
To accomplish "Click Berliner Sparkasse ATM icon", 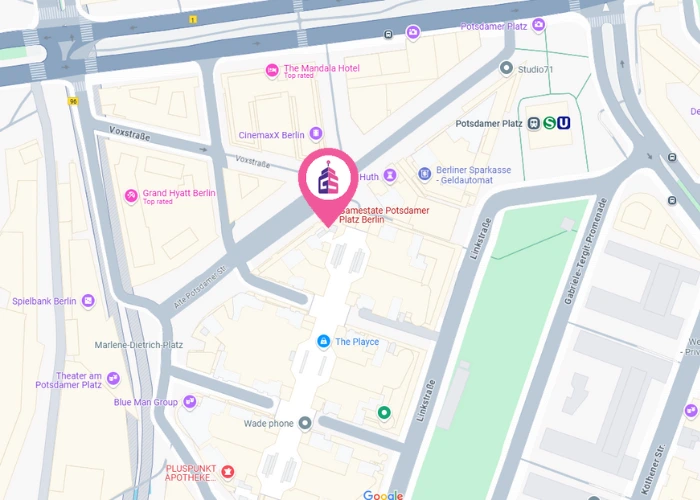I will pyautogui.click(x=424, y=174).
